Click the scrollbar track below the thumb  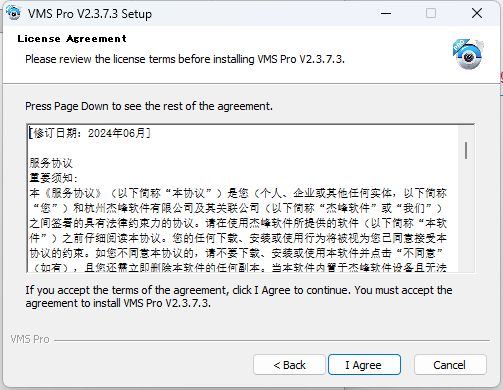click(466, 215)
